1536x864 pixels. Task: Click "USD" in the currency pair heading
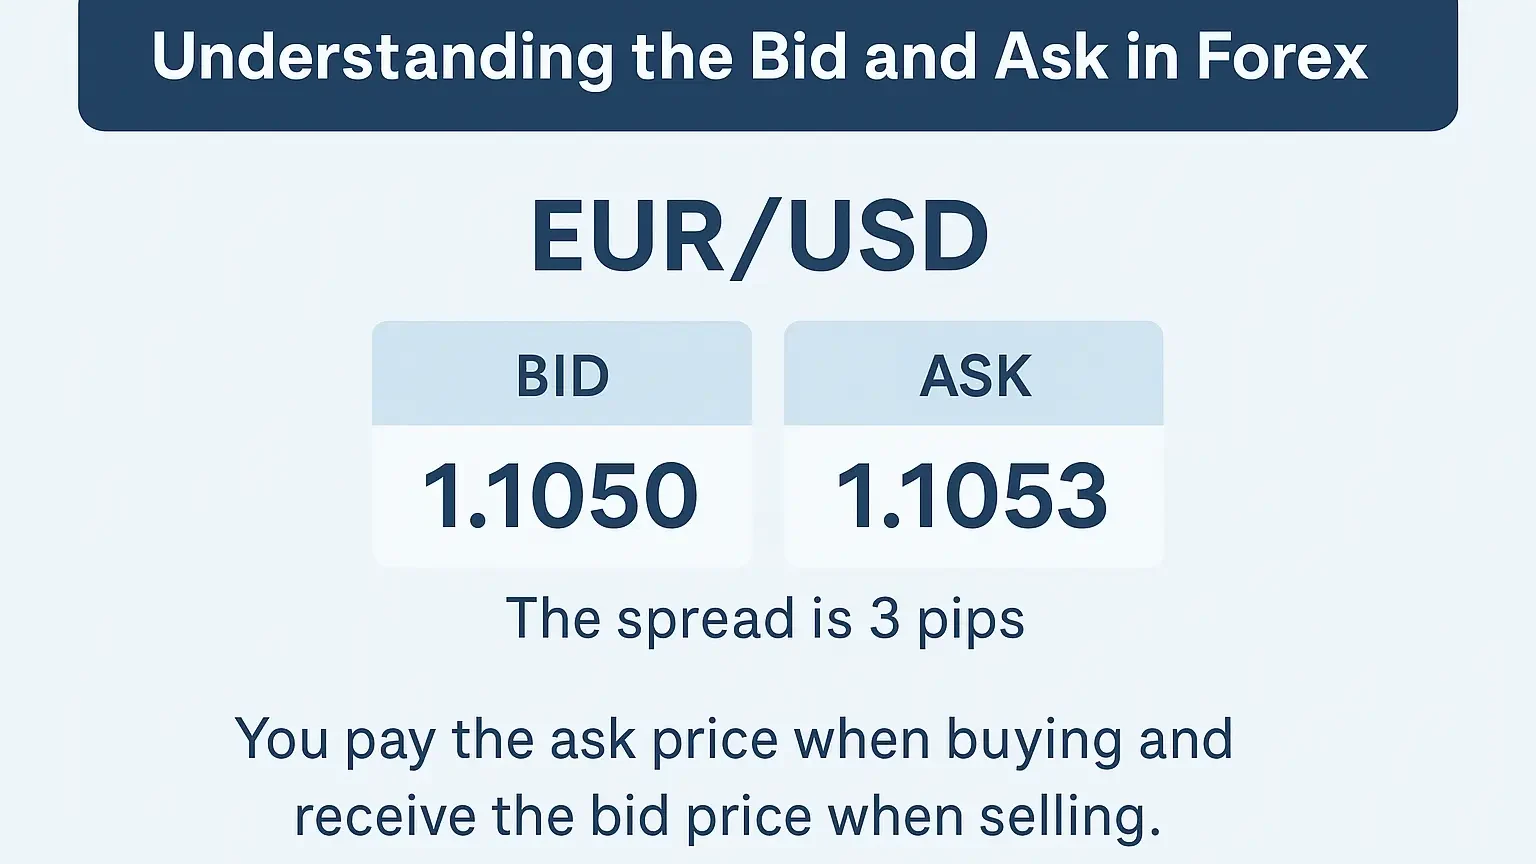(887, 238)
